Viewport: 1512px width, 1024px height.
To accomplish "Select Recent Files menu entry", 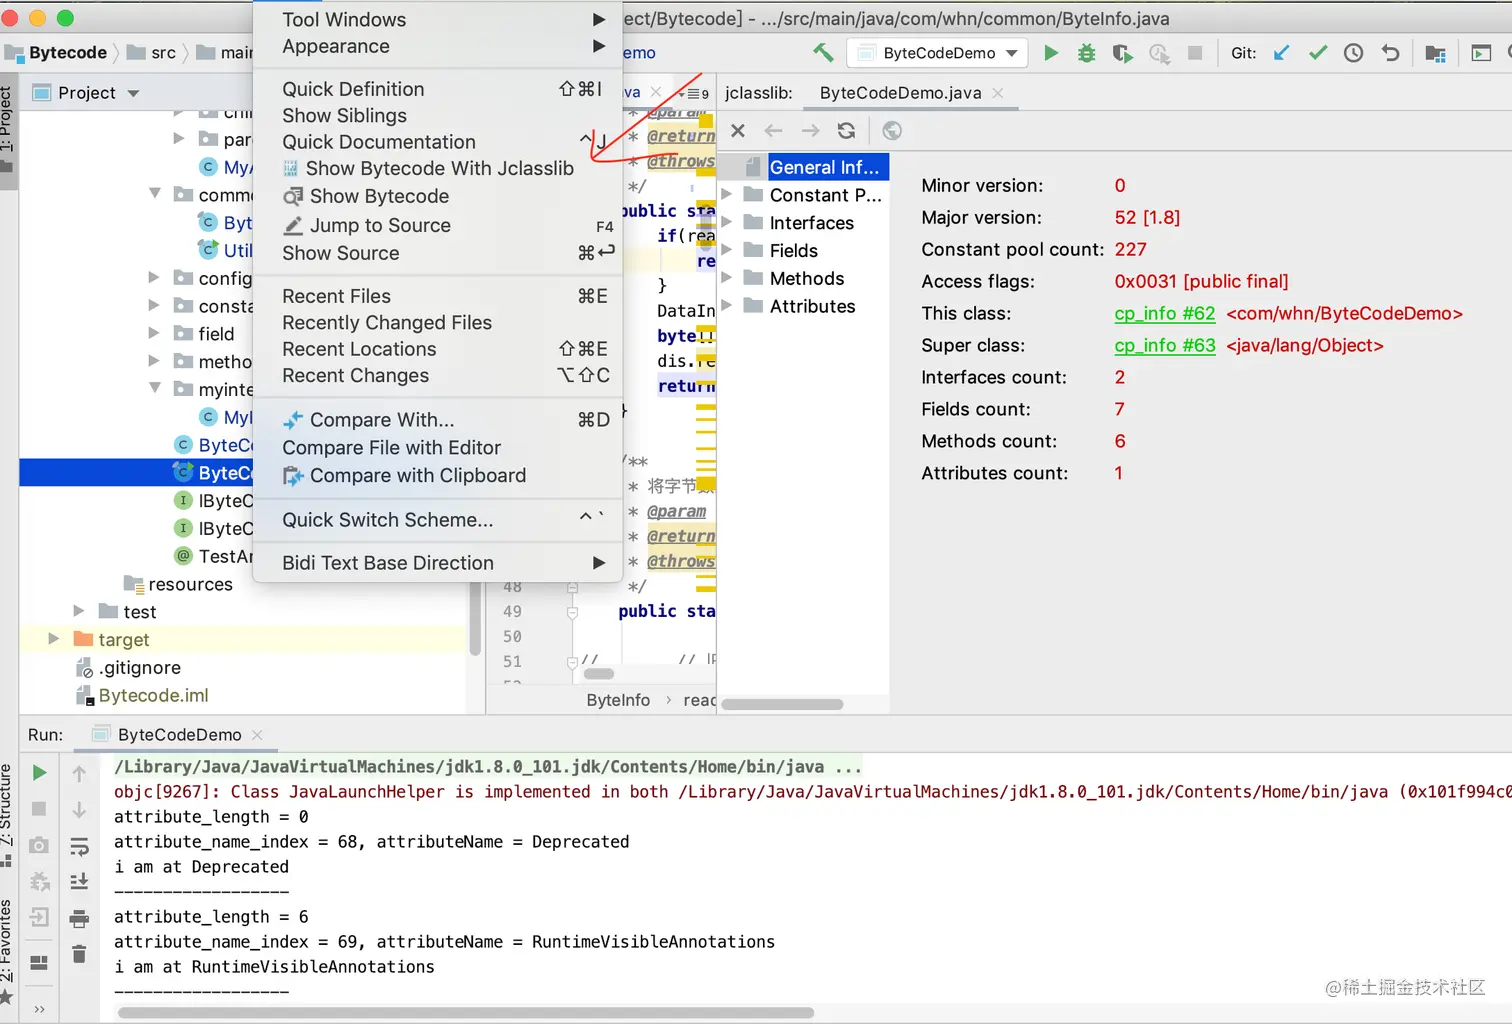I will click(x=438, y=296).
